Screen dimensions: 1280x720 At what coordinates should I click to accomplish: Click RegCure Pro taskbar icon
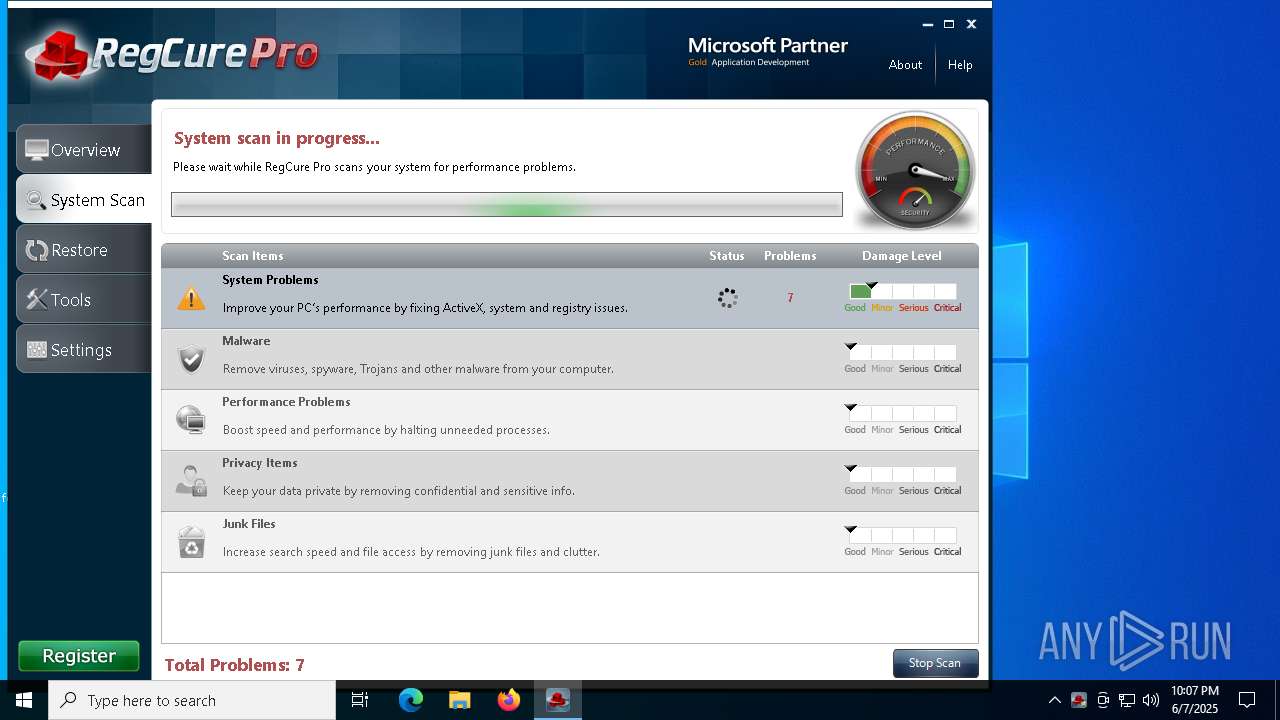tap(558, 700)
